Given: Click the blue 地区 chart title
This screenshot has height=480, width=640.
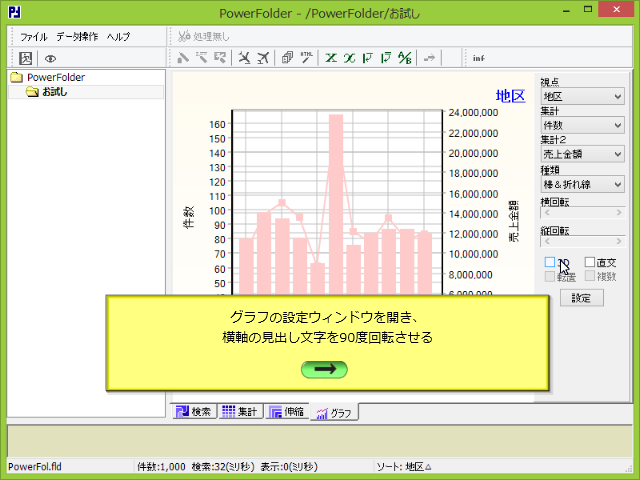Looking at the screenshot, I should (x=510, y=96).
